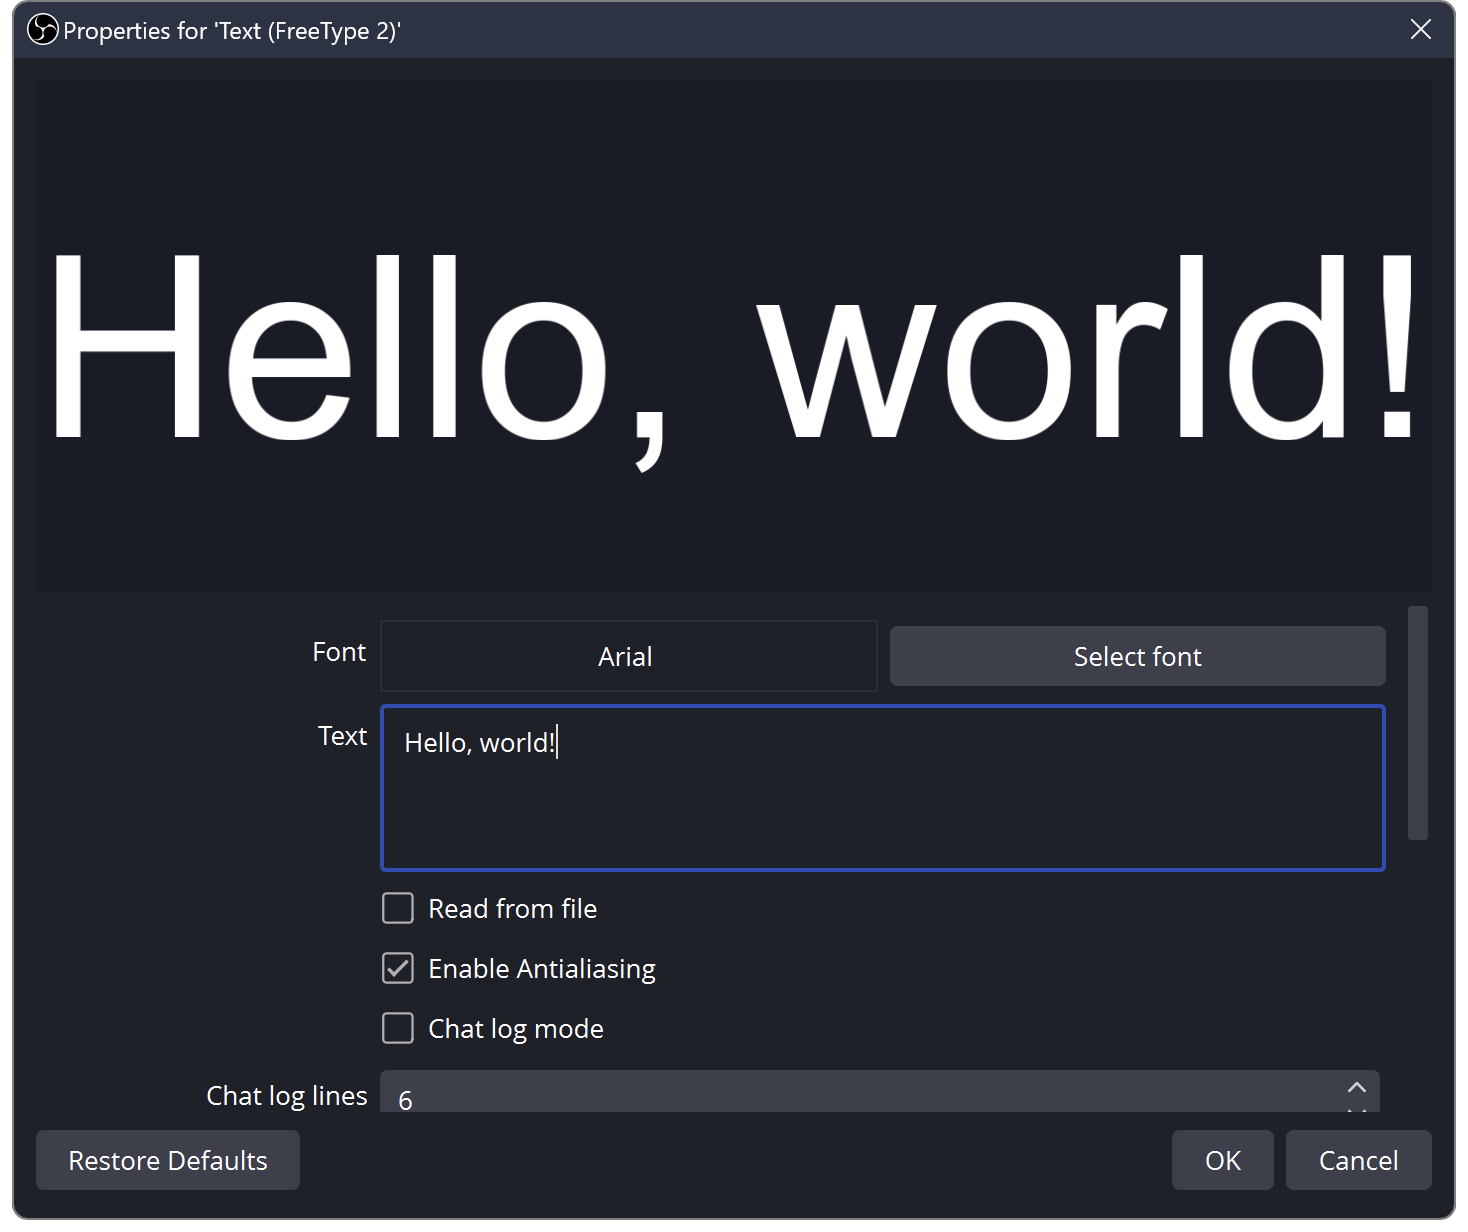Click the Properties dialog title text
Screen dimensions: 1468x1232
pos(232,31)
